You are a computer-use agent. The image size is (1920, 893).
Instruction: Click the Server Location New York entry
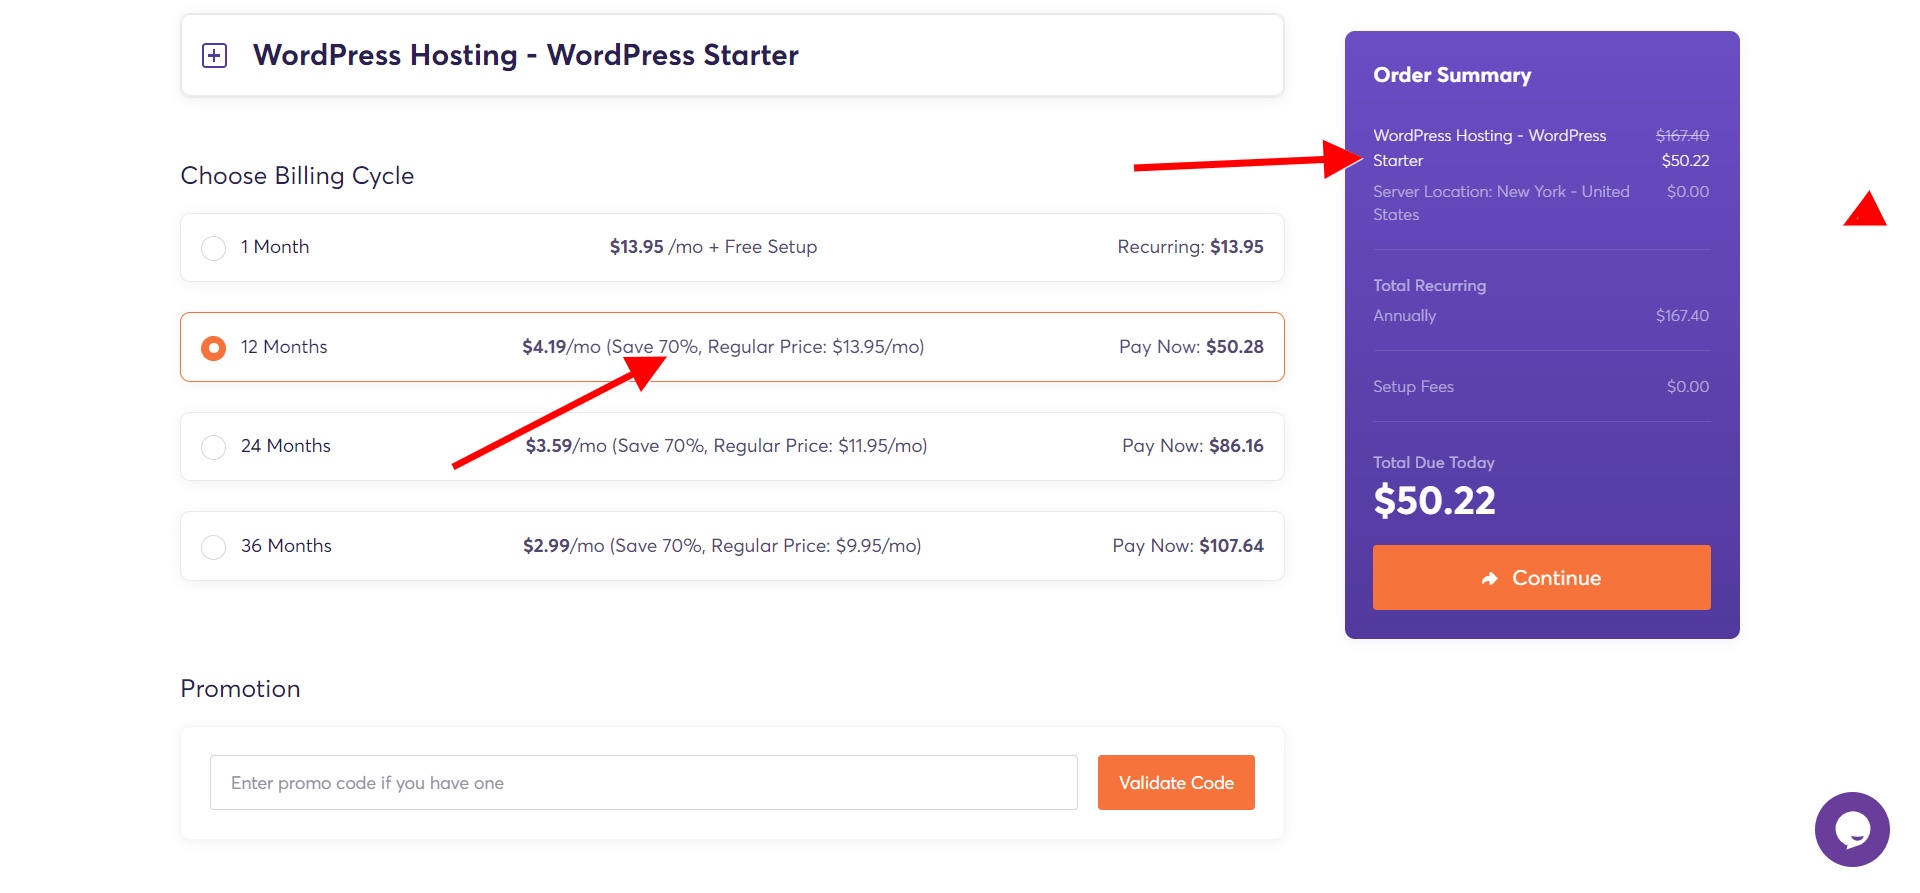coord(1501,203)
